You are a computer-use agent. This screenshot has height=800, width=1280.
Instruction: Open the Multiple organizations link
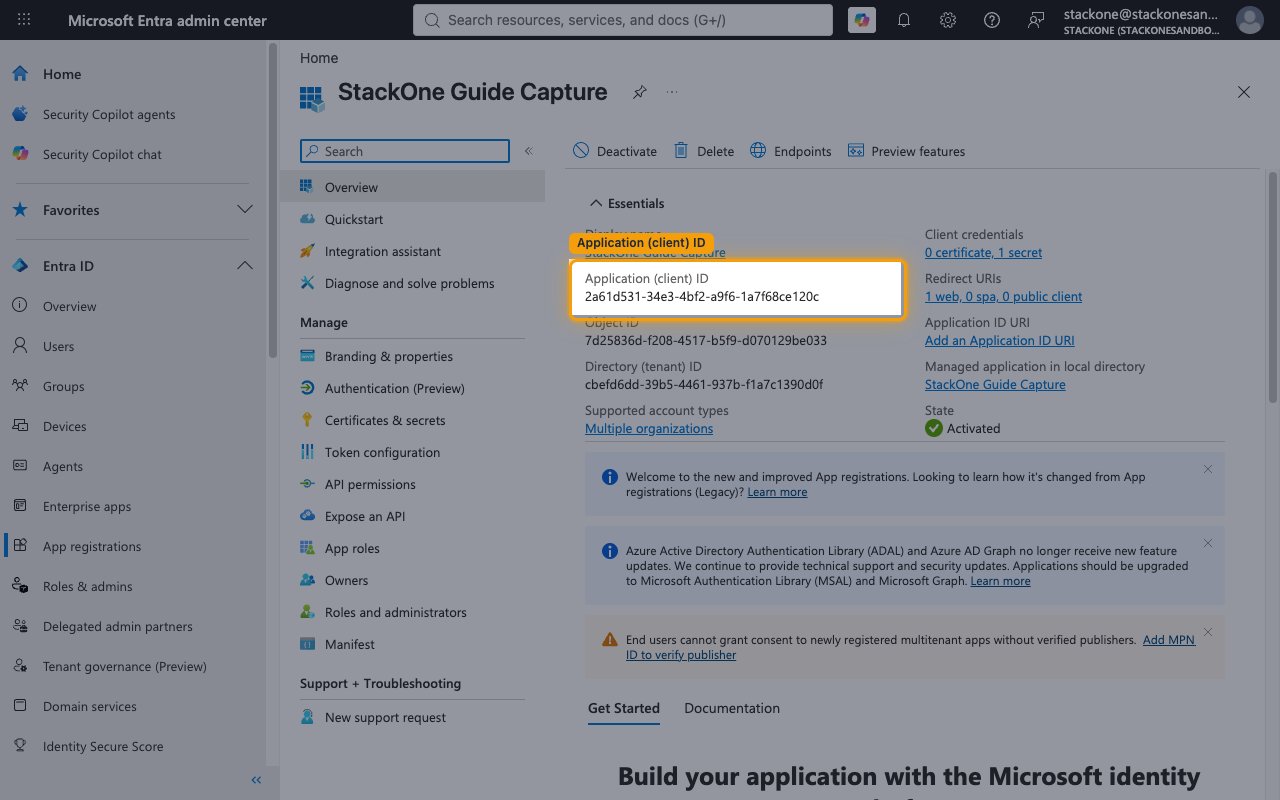click(x=649, y=428)
